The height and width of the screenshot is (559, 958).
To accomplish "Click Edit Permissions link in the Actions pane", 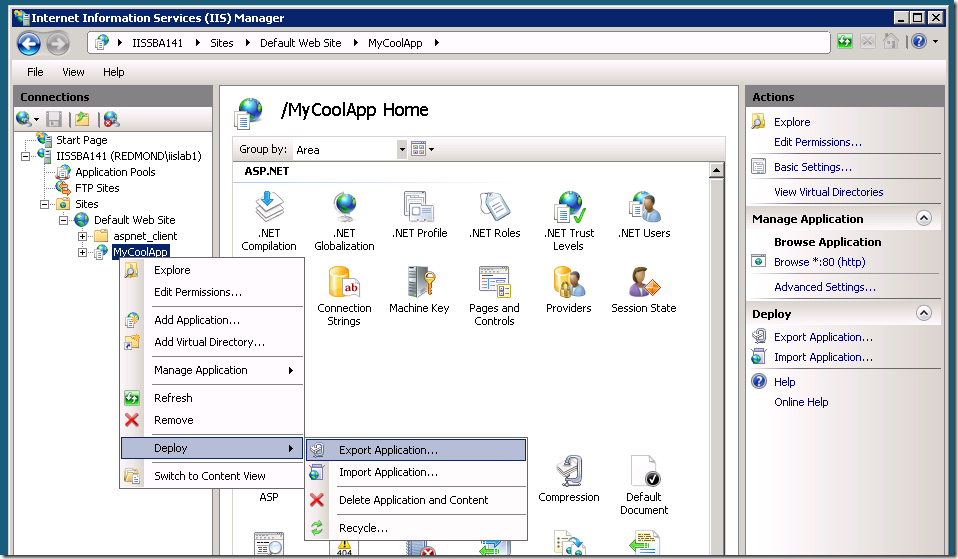I will point(817,142).
